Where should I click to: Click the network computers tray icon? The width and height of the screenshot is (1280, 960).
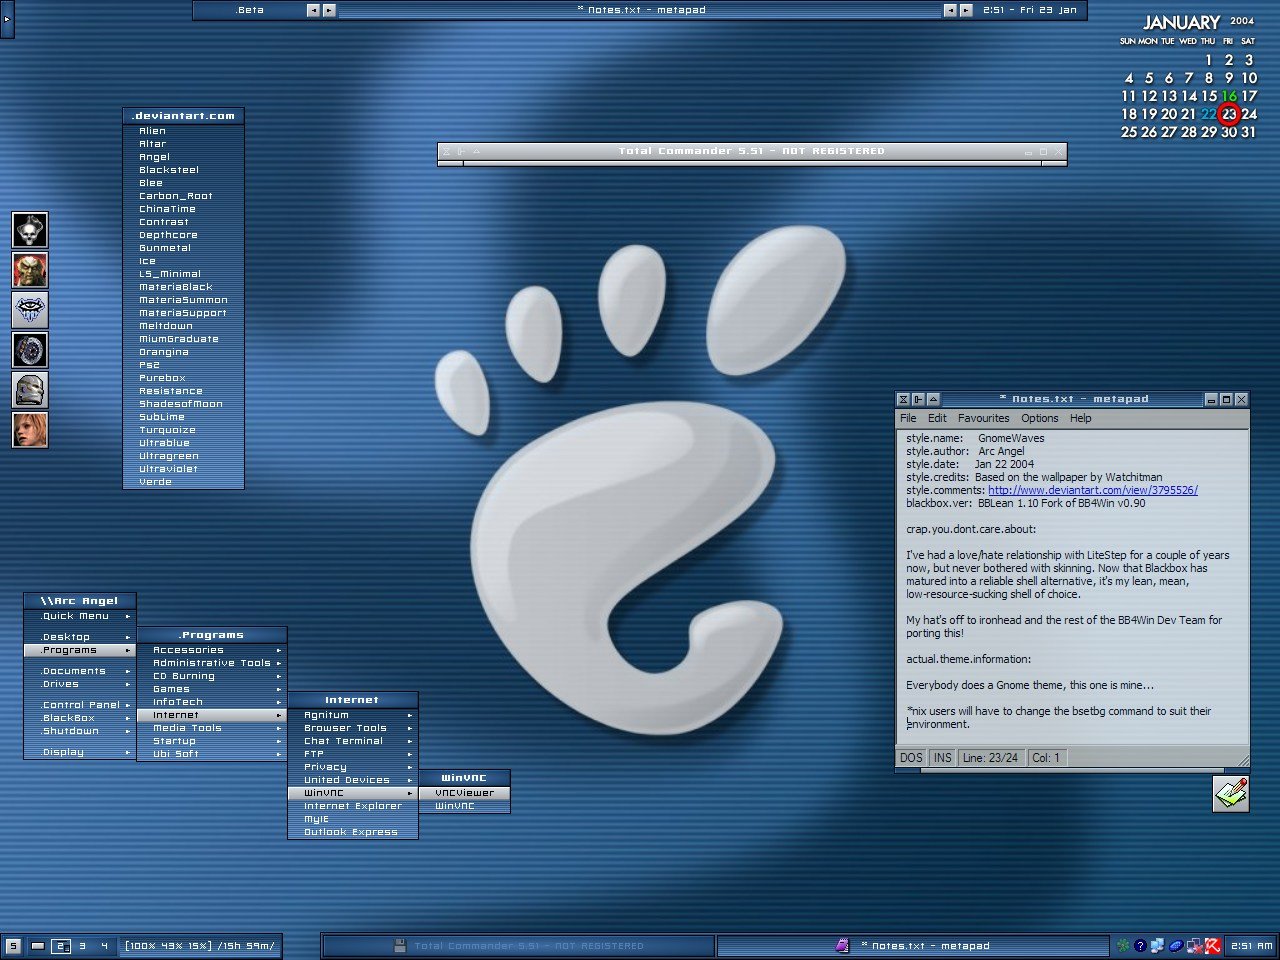click(x=1157, y=945)
